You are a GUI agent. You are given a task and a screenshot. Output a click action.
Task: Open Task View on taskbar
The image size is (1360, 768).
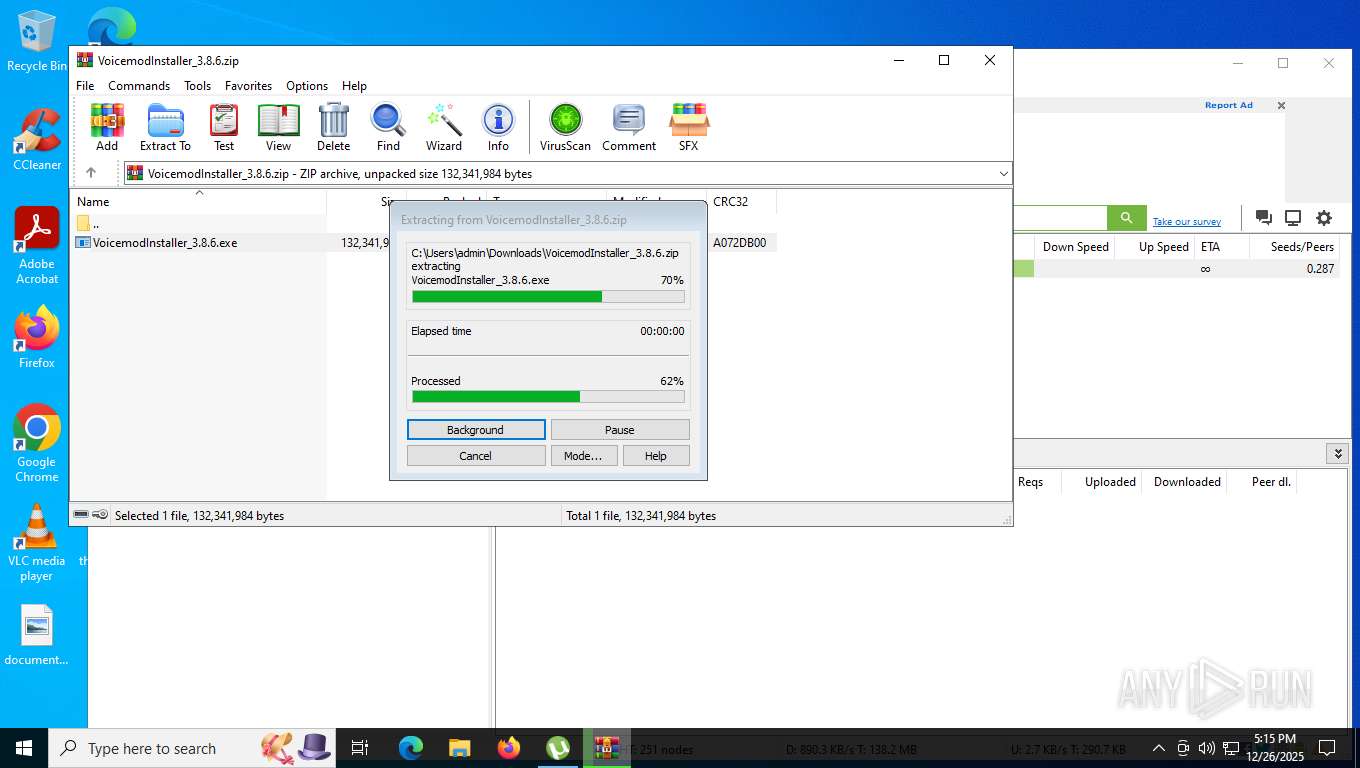[360, 748]
